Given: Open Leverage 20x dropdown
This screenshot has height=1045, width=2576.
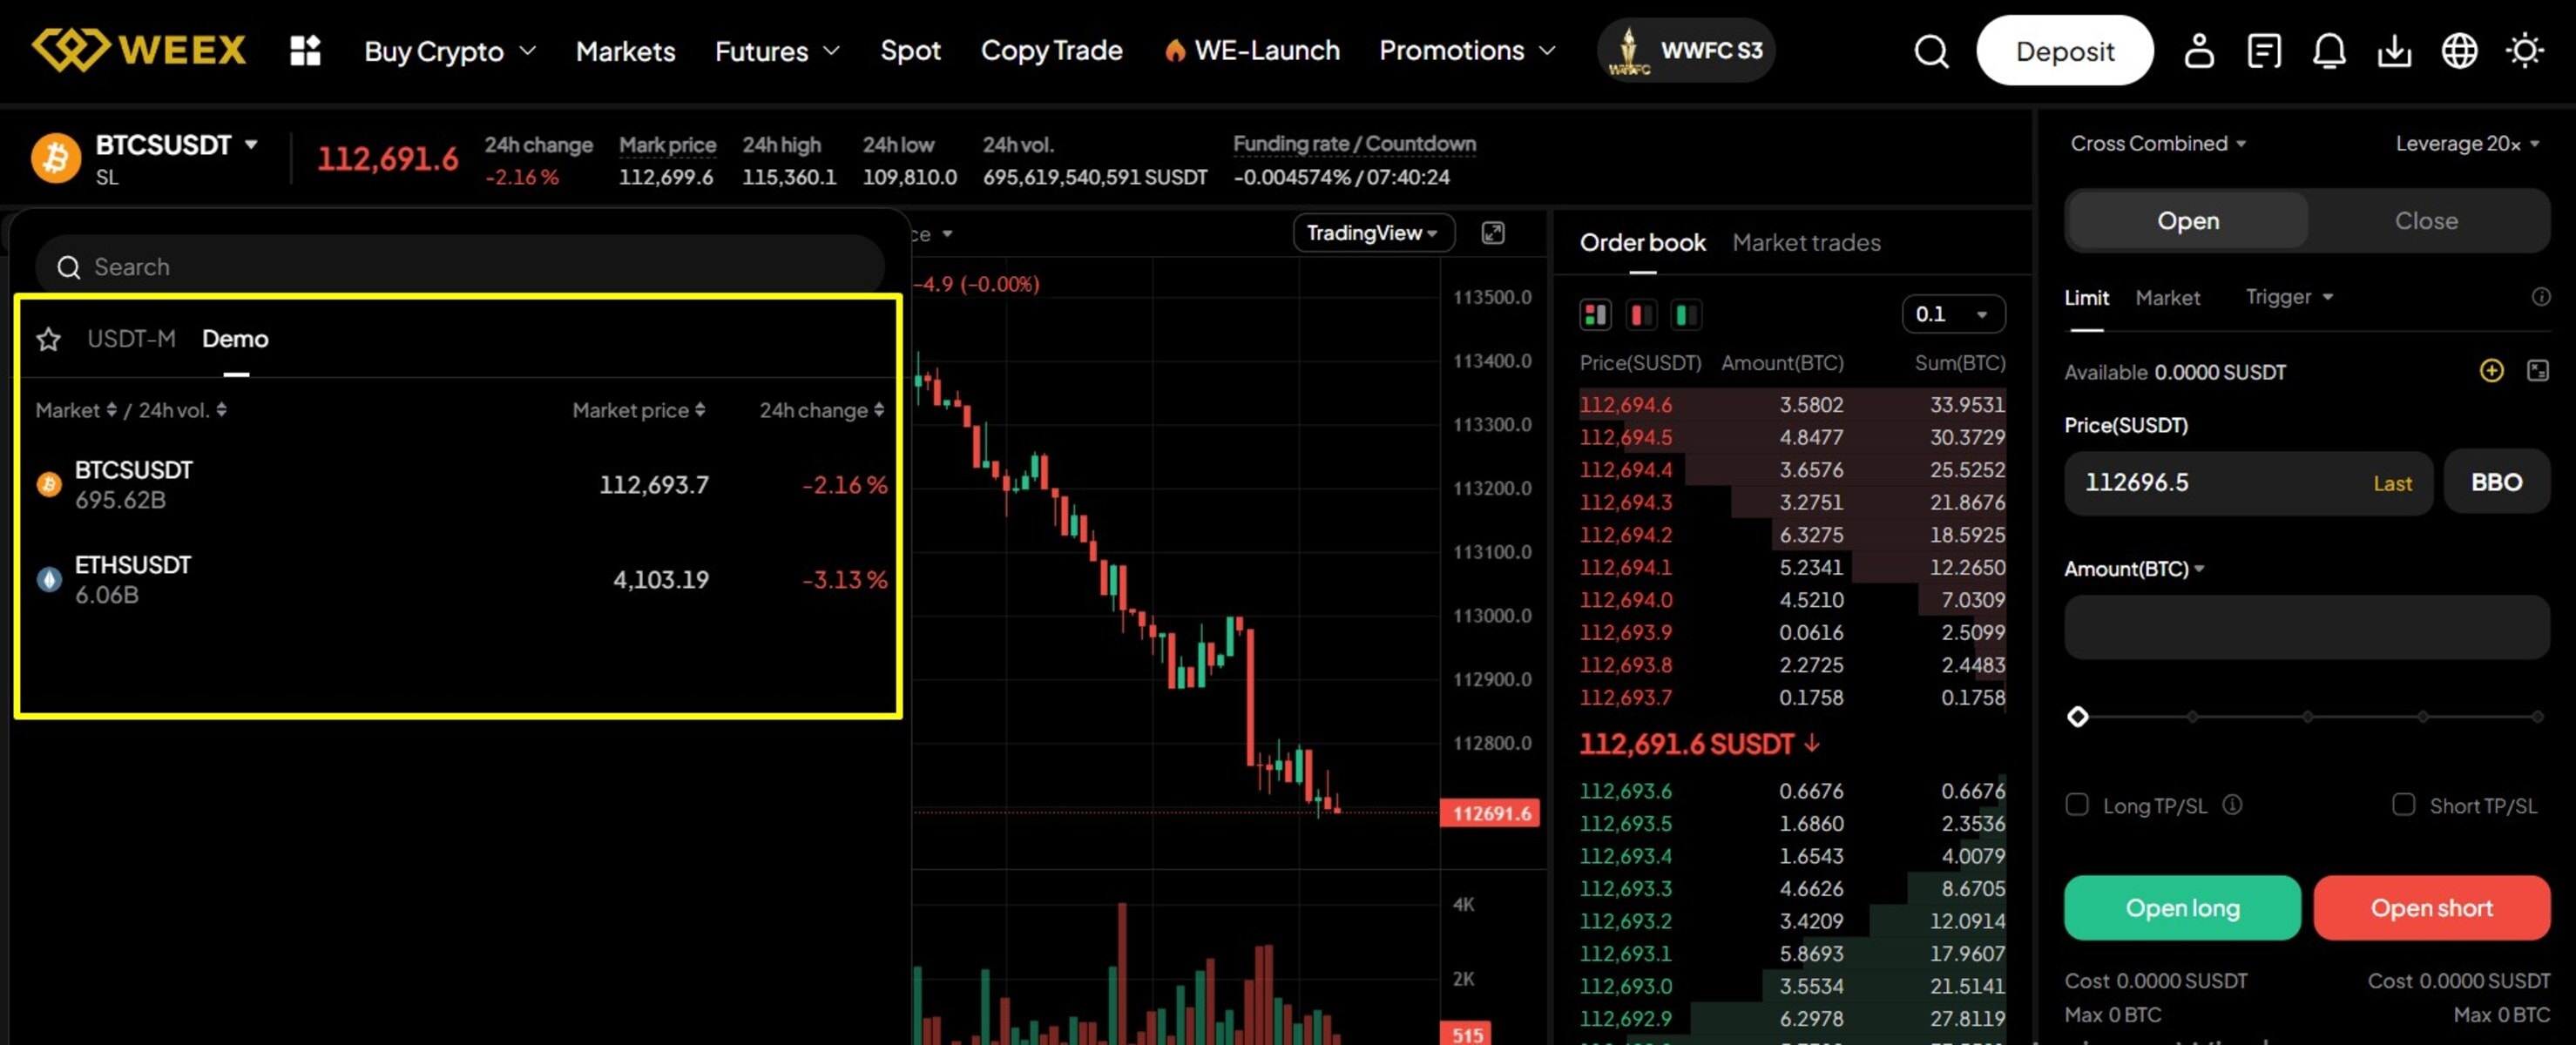Looking at the screenshot, I should pyautogui.click(x=2466, y=144).
